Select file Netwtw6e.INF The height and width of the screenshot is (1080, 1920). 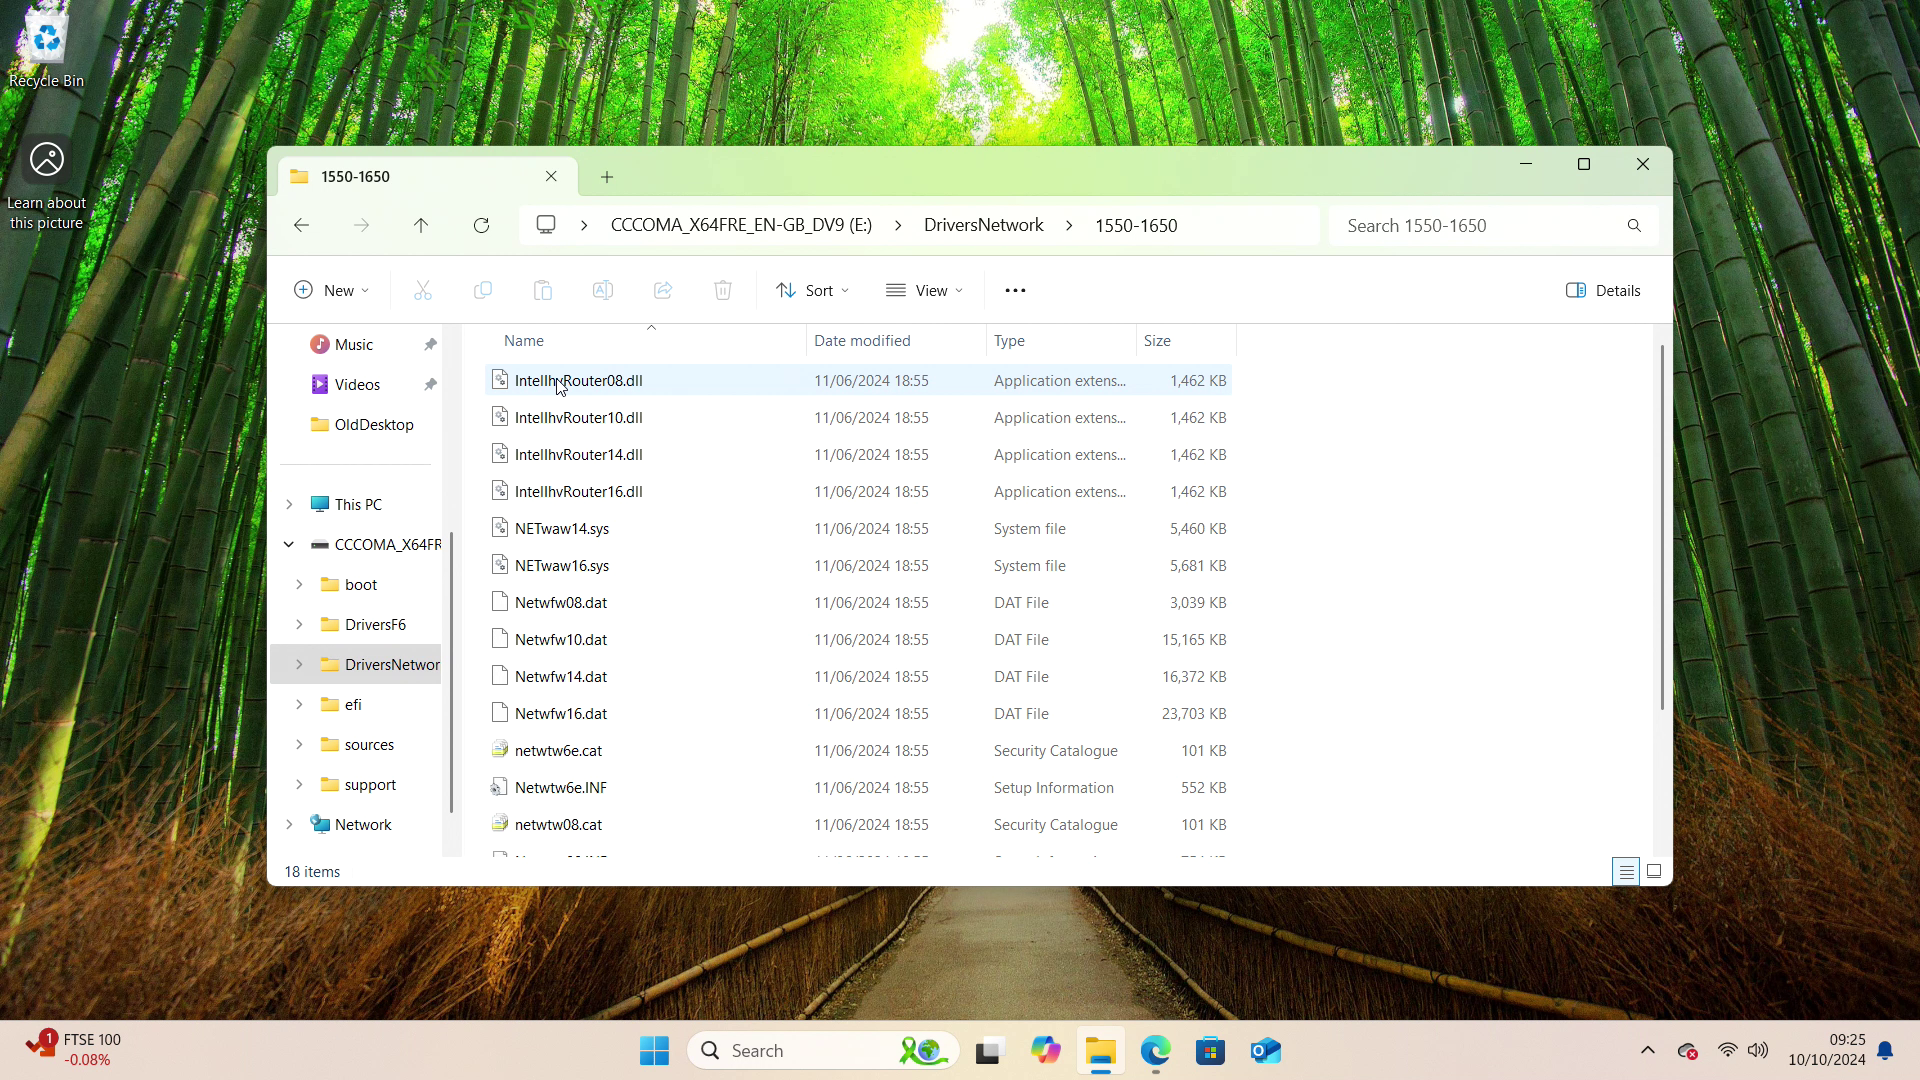click(x=858, y=787)
